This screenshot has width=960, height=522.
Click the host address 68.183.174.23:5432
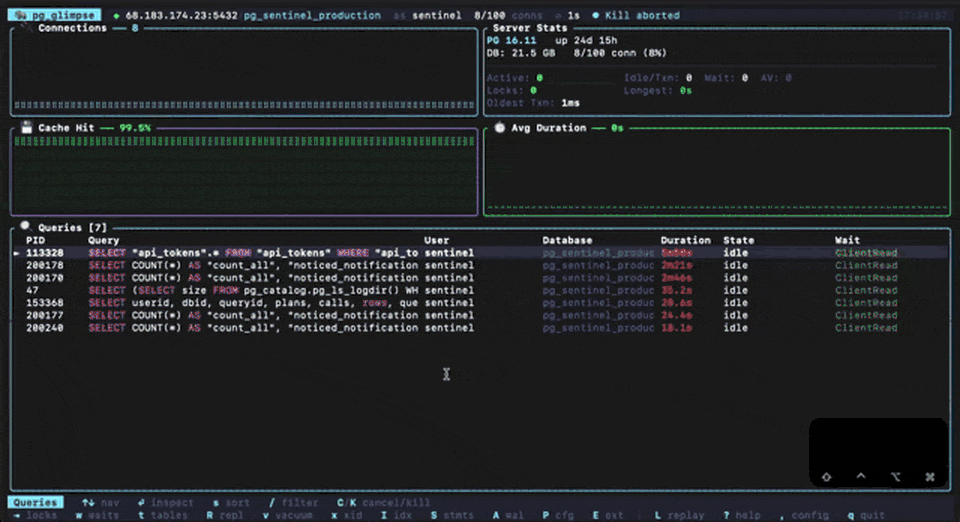pos(181,15)
